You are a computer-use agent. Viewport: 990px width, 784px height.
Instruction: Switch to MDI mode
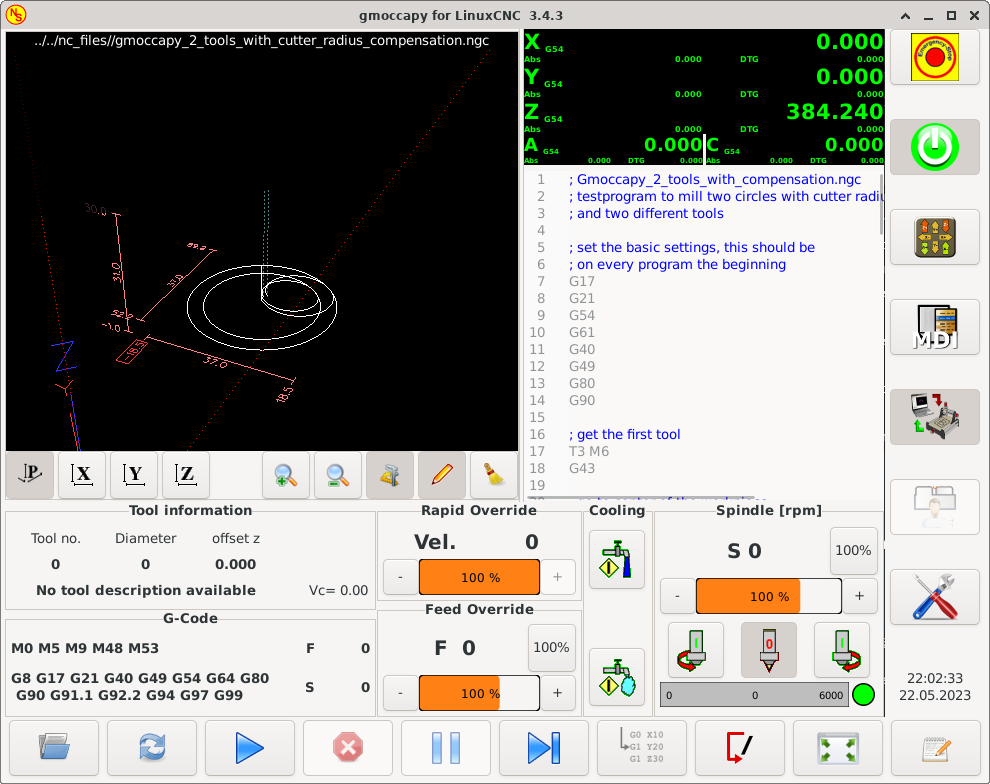coord(934,327)
